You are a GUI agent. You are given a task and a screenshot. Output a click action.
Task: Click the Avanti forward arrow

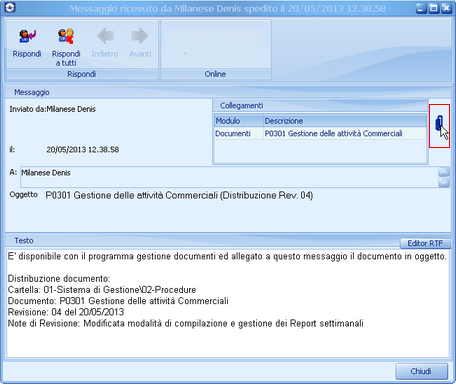(x=140, y=36)
